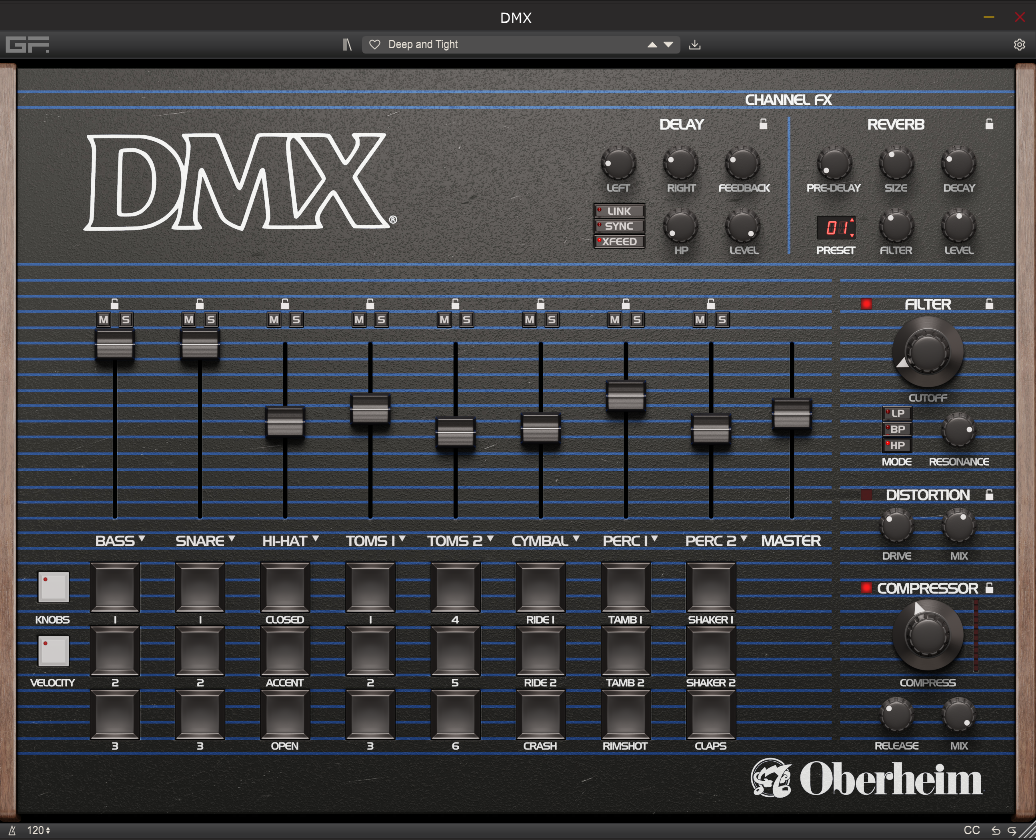Viewport: 1036px width, 840px height.
Task: Open settings gear in the top bar
Action: (1019, 44)
